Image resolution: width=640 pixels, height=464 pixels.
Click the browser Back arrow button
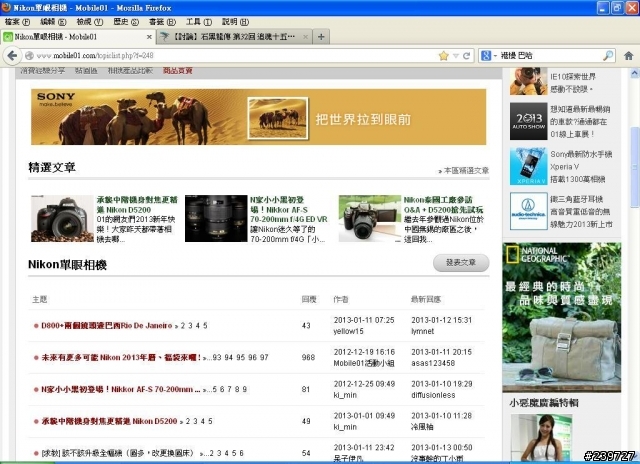[x=12, y=56]
